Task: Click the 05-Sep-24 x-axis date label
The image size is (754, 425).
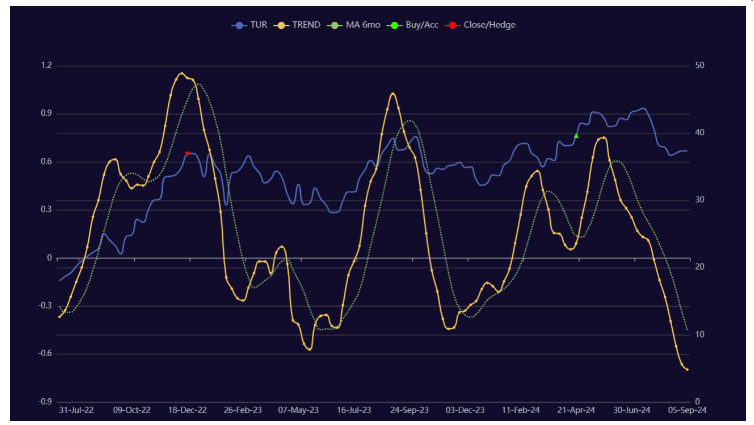Action: coord(686,410)
